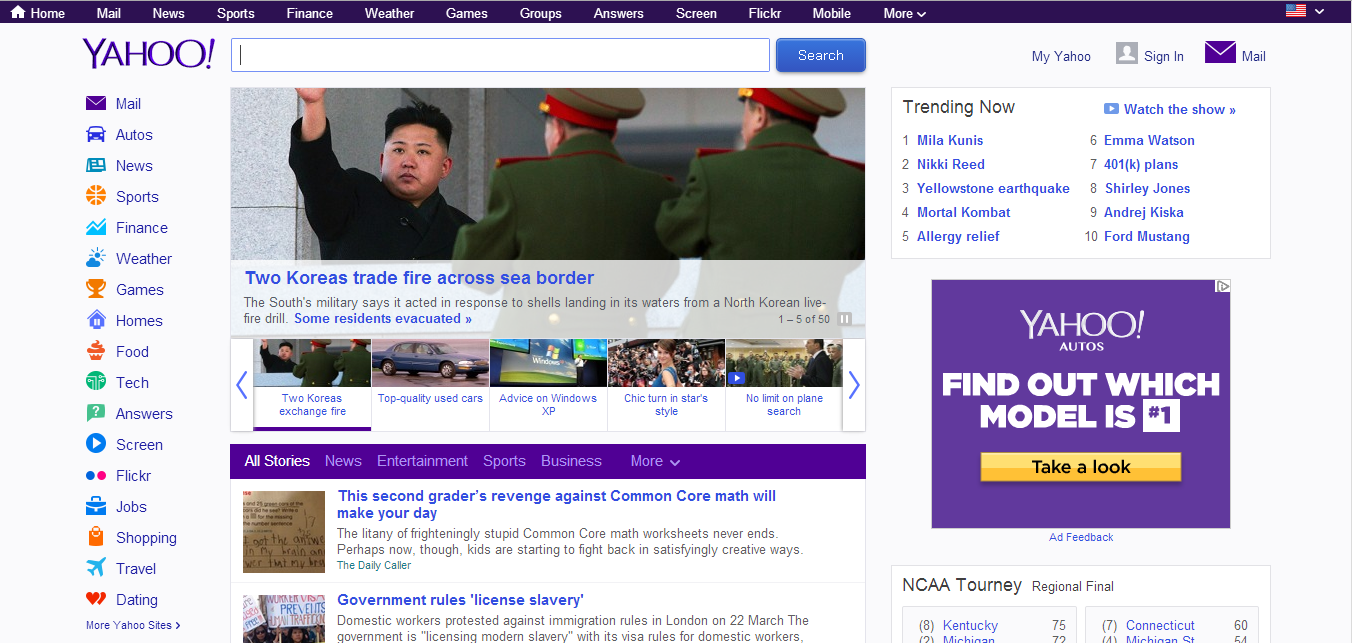
Task: Open the Sports basketball icon
Action: click(x=96, y=197)
